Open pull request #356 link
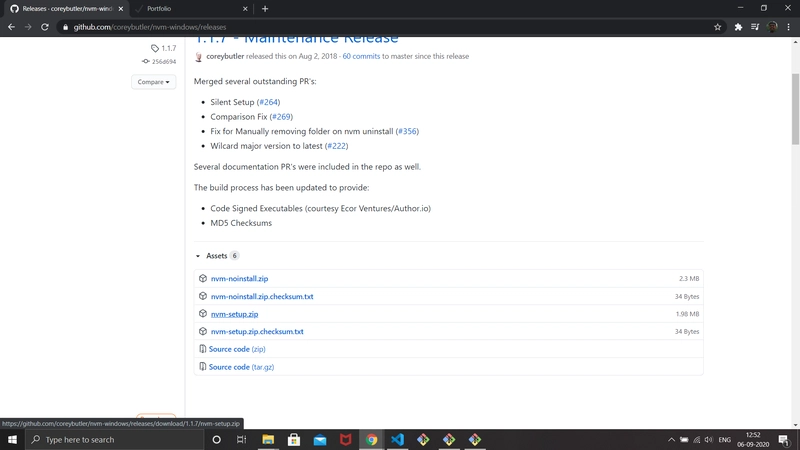The height and width of the screenshot is (450, 800). click(x=407, y=131)
